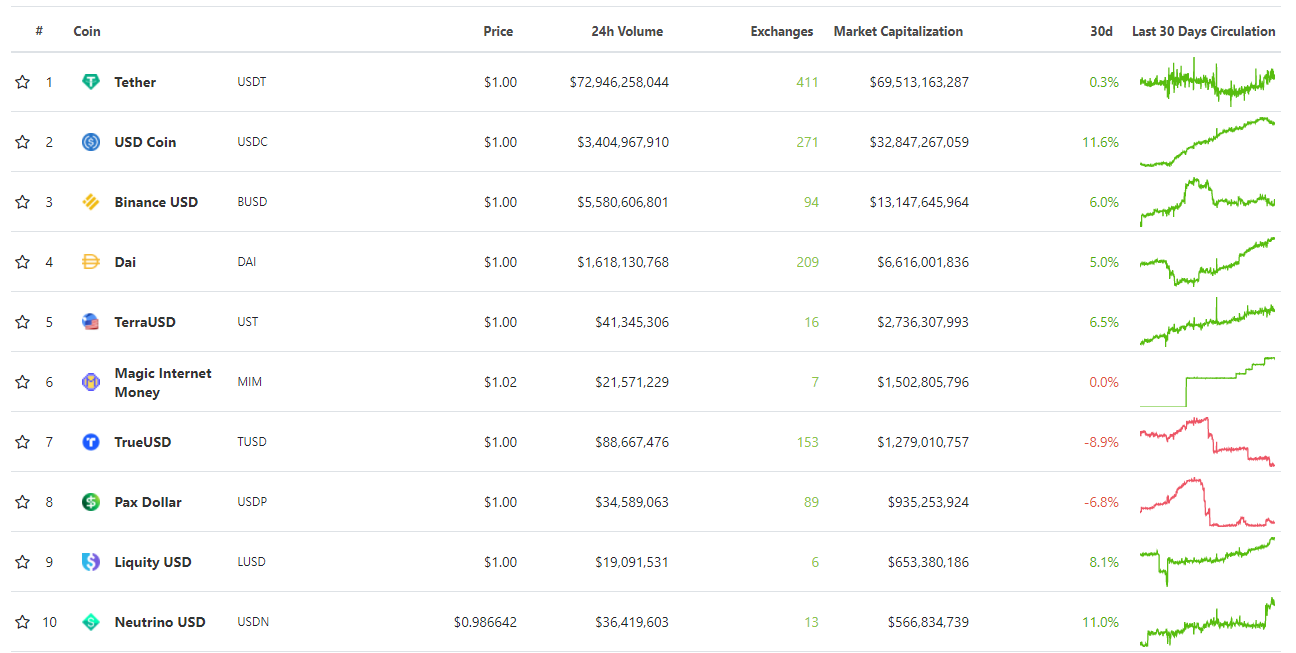Open TrueUSD red circulation sparkline
The height and width of the screenshot is (653, 1296).
pyautogui.click(x=1207, y=442)
